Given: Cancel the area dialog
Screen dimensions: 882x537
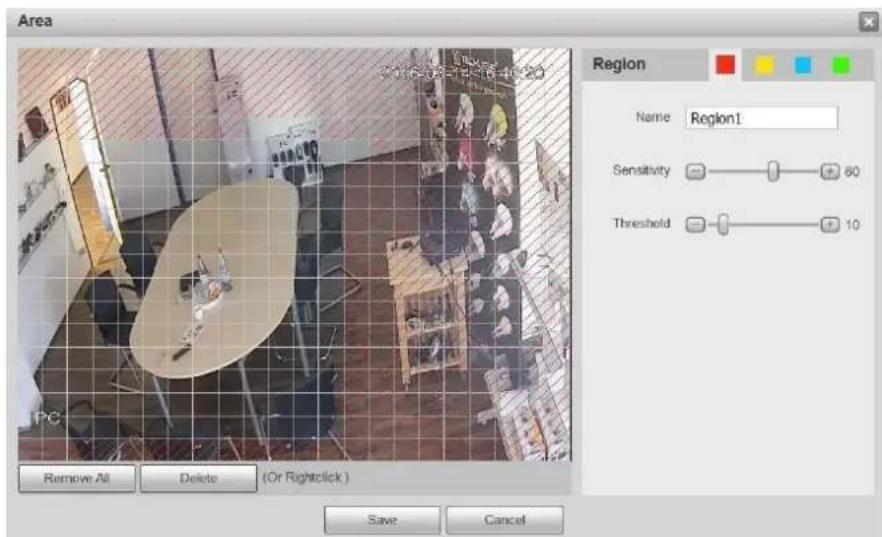Looking at the screenshot, I should [x=505, y=520].
